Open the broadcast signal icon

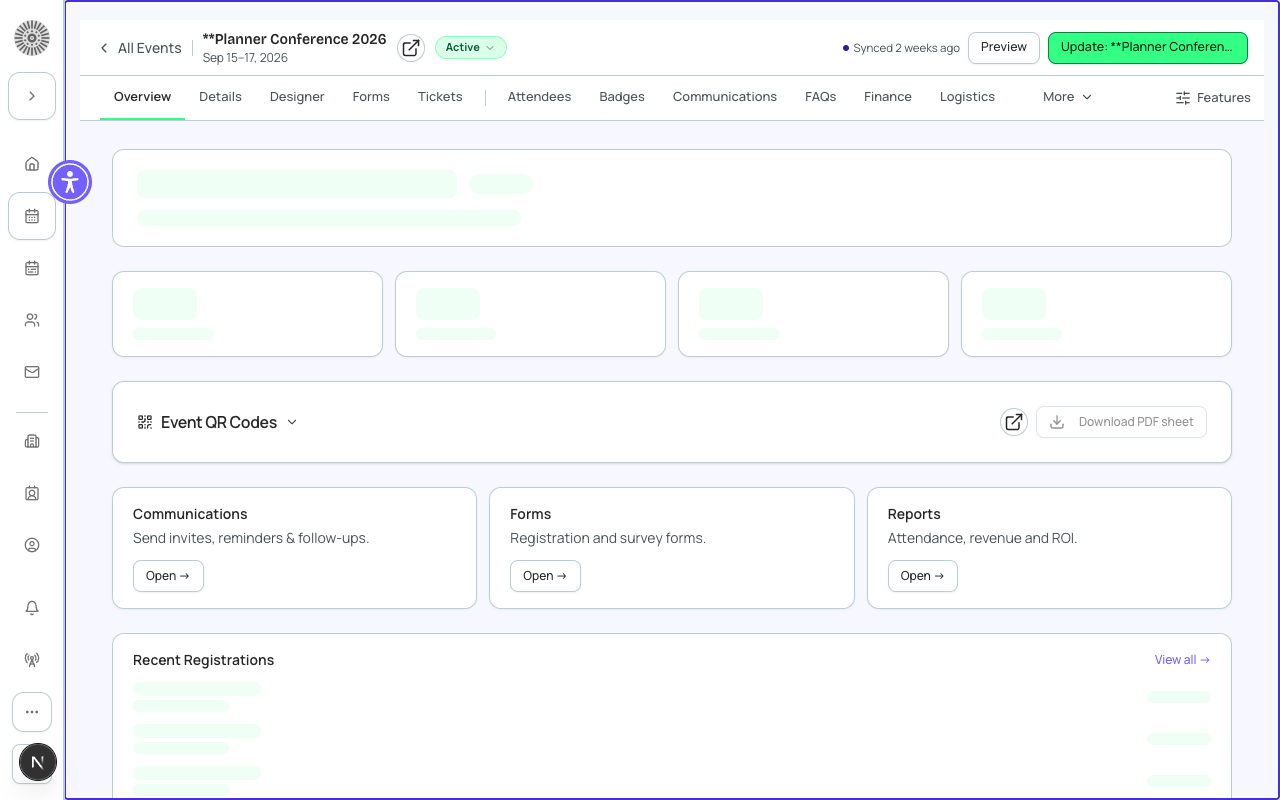(32, 660)
